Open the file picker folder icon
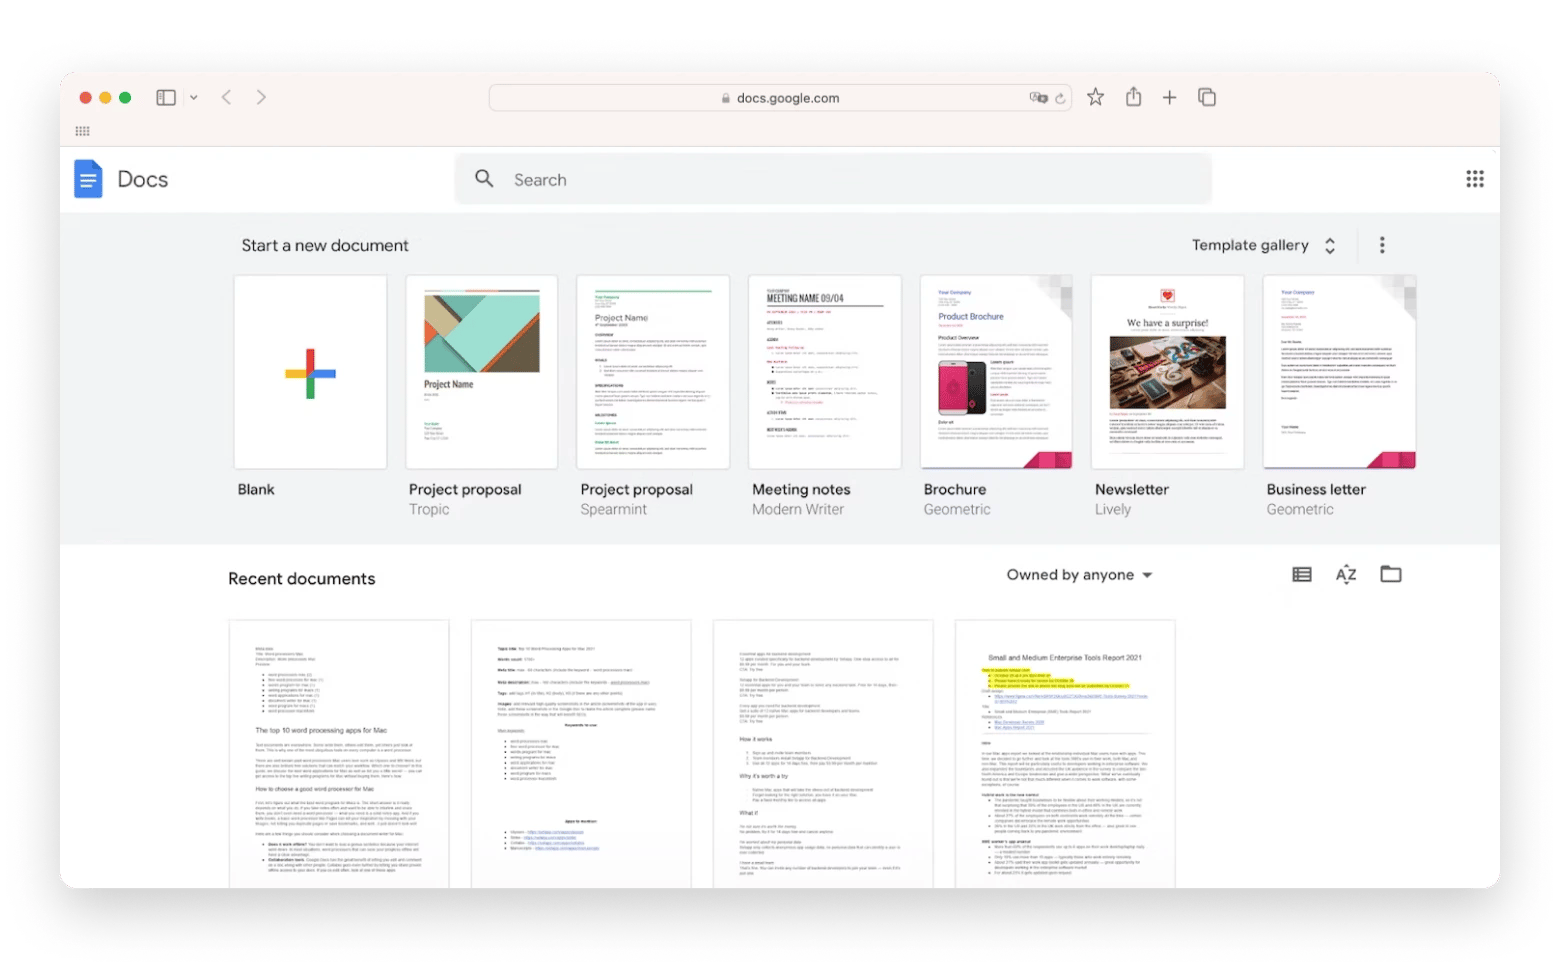1560x968 pixels. (x=1390, y=574)
